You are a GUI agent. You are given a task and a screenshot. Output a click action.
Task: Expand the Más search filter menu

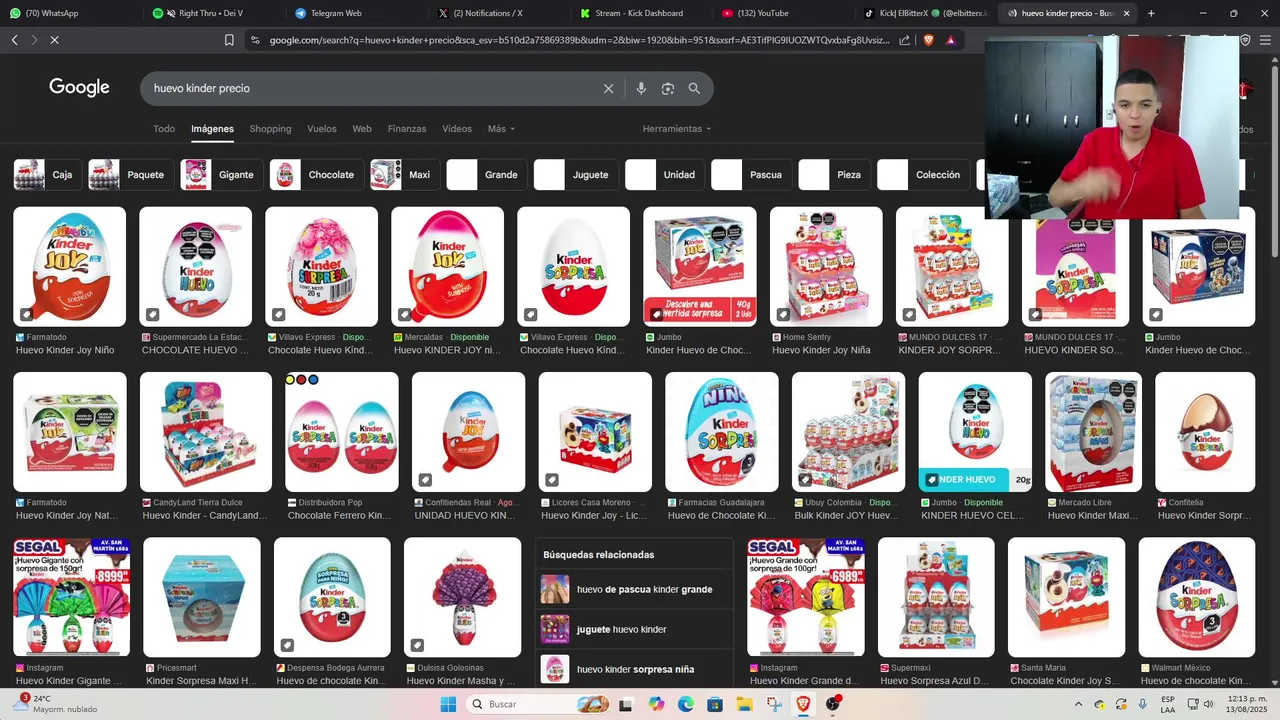(x=501, y=129)
